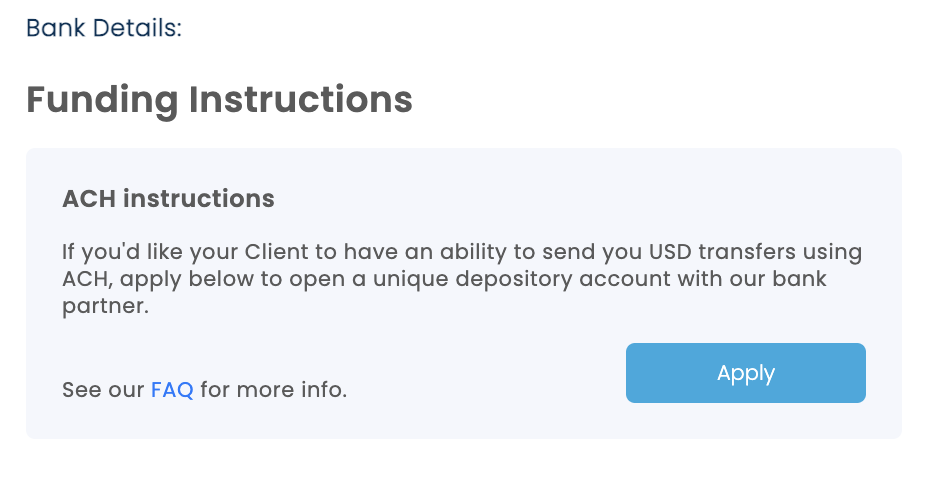Select the Funding Instructions heading
Image resolution: width=932 pixels, height=482 pixels.
[219, 100]
